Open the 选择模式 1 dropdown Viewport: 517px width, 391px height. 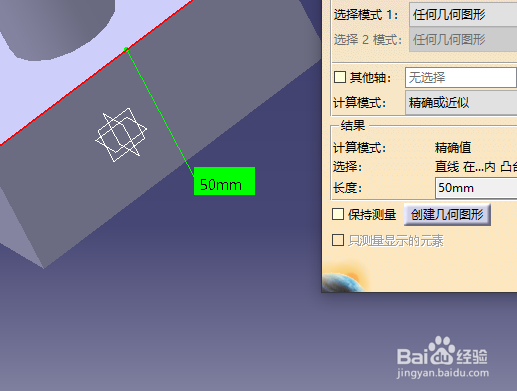[x=463, y=15]
